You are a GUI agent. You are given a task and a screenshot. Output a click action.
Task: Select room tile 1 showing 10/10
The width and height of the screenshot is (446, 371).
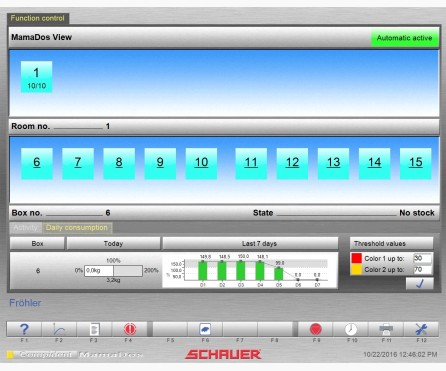click(x=37, y=77)
